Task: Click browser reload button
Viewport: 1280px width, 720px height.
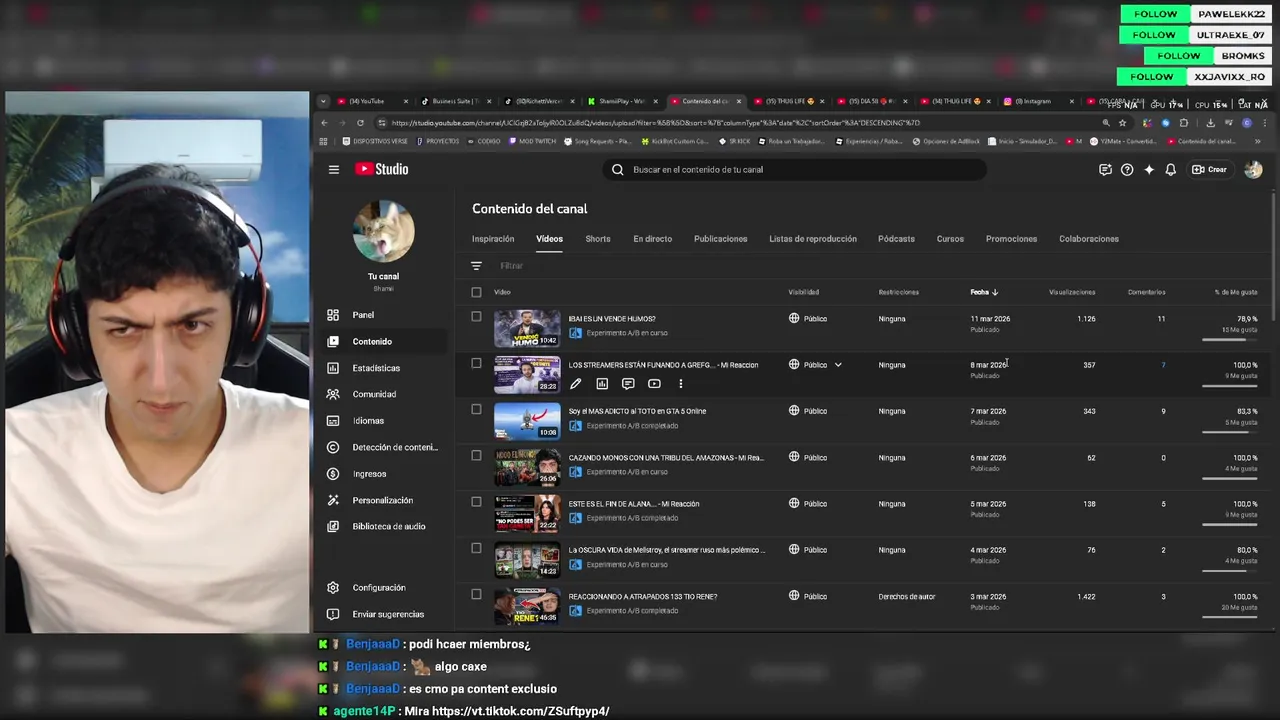Action: (x=360, y=123)
